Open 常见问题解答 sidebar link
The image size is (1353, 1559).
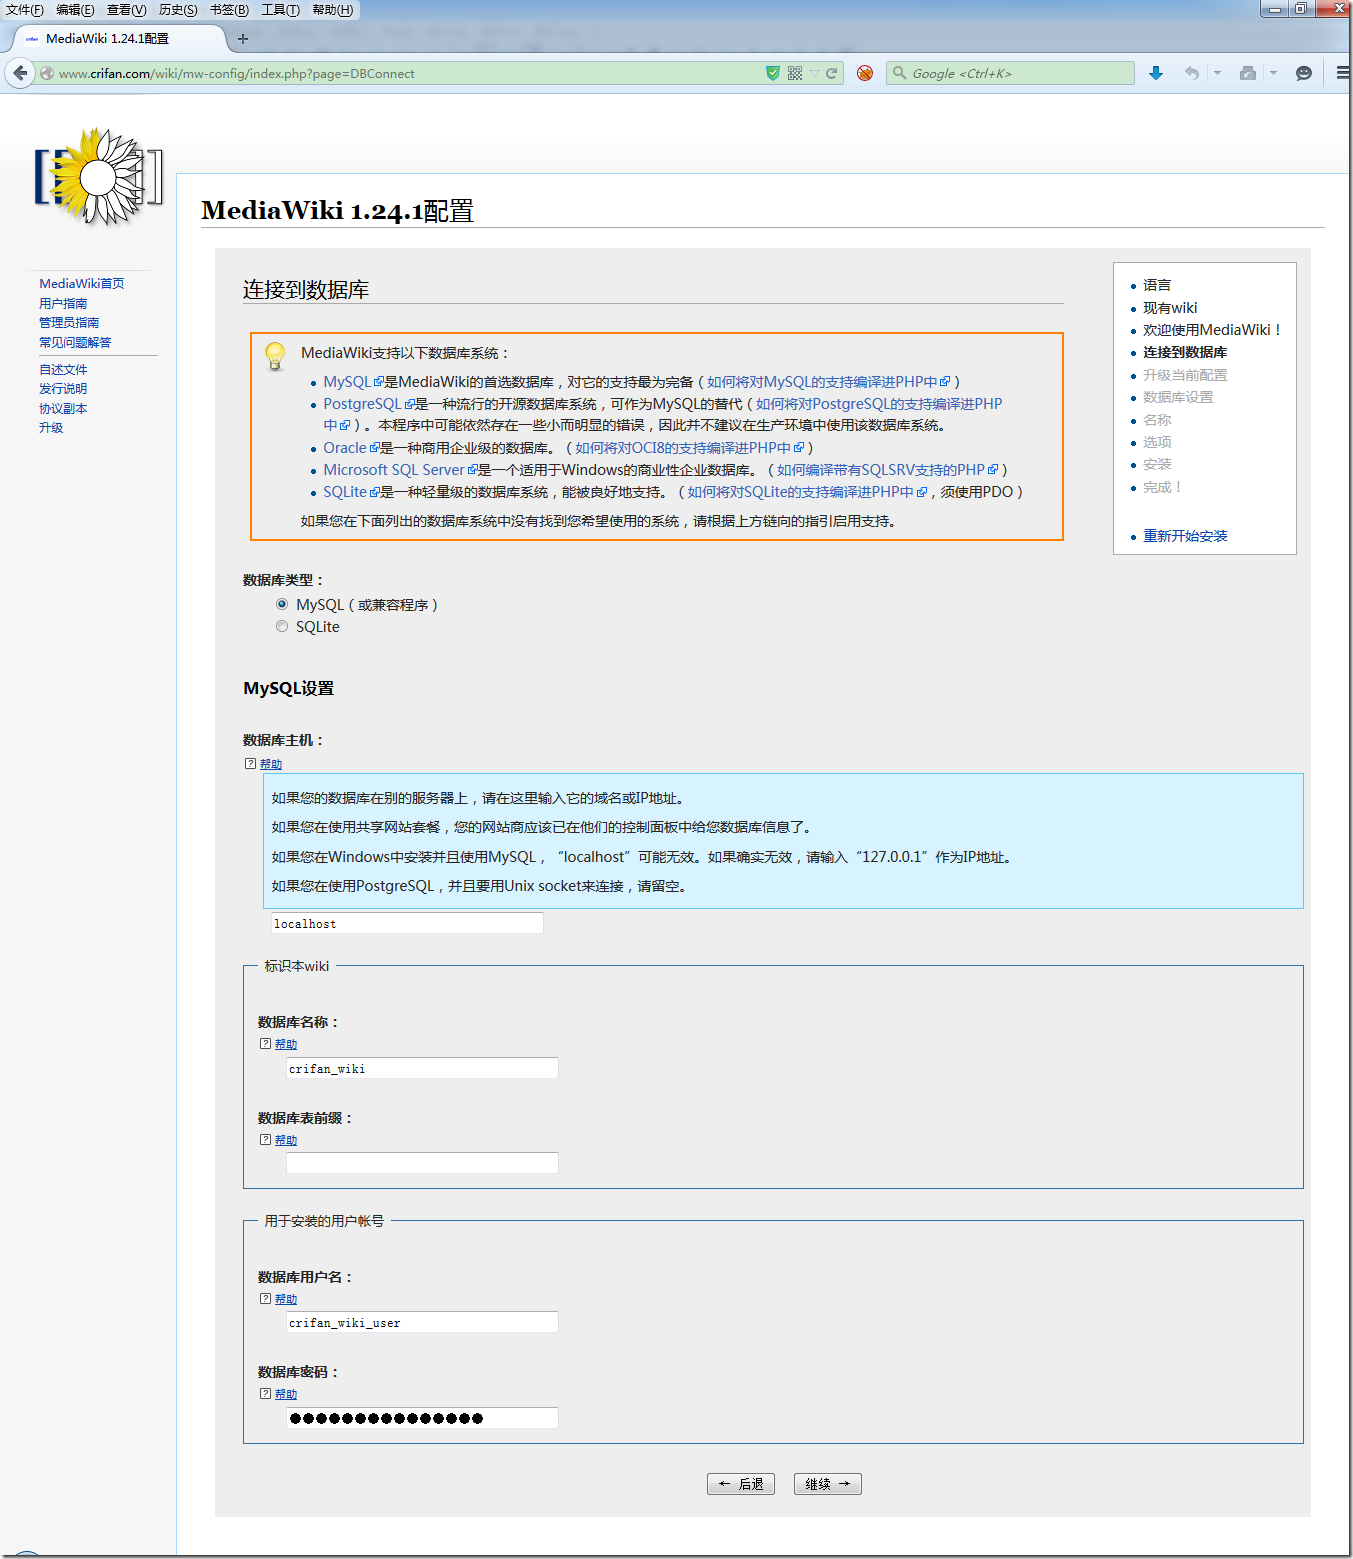point(75,342)
